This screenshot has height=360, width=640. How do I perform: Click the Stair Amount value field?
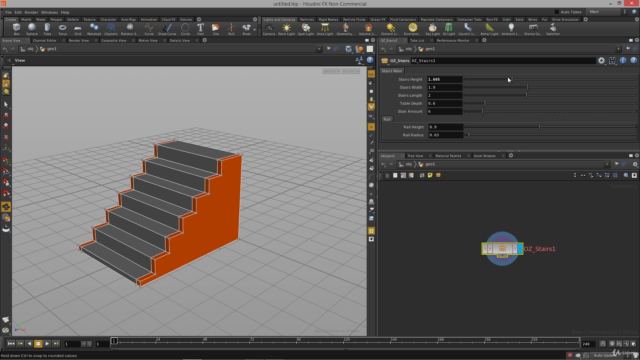coord(444,111)
